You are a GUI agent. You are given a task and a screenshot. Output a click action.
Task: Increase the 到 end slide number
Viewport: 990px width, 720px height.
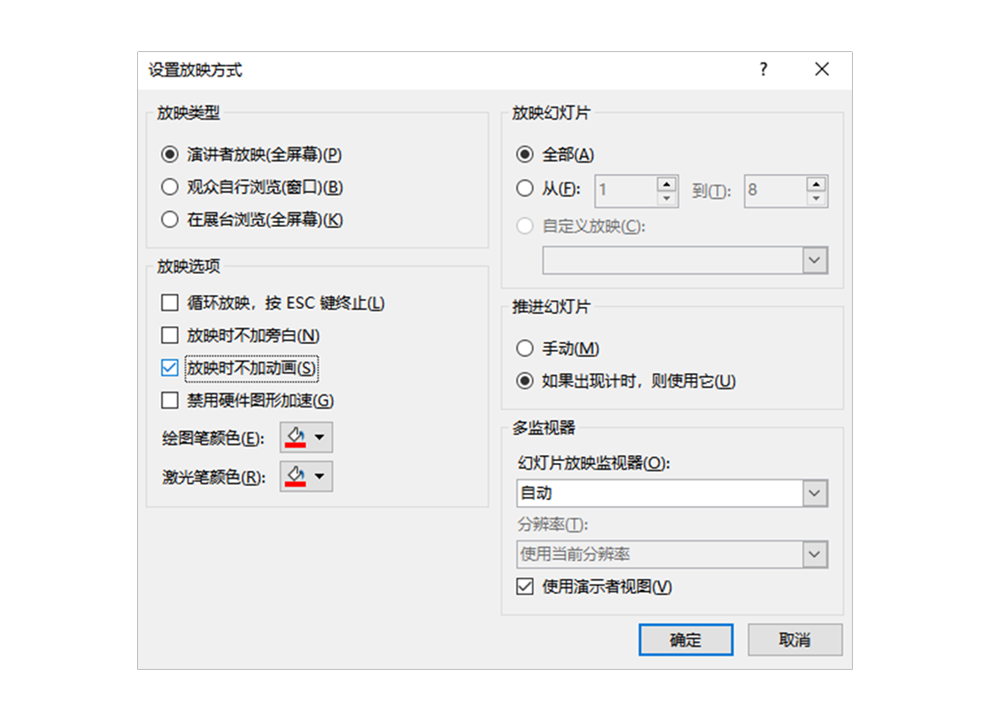click(x=816, y=183)
